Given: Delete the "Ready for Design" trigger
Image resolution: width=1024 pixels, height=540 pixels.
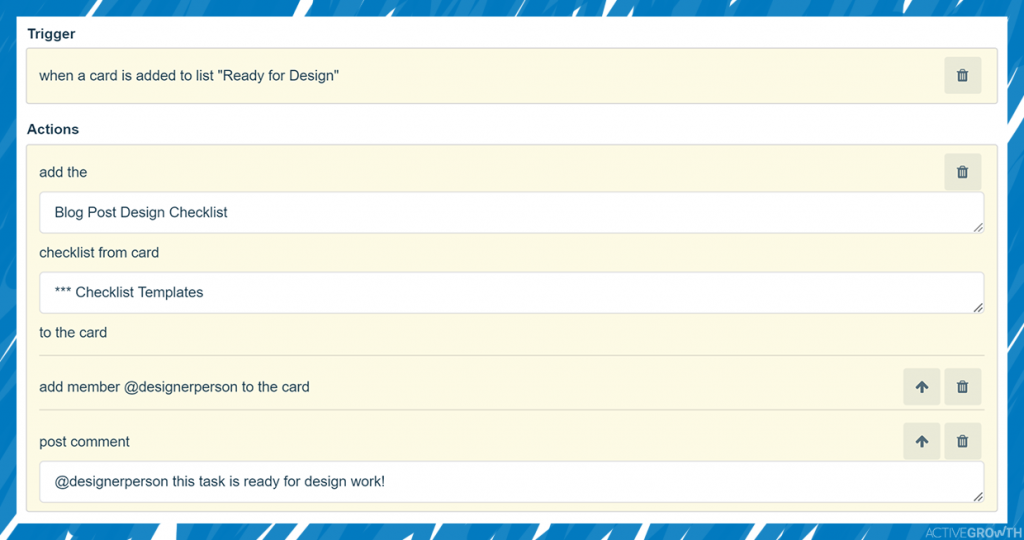Looking at the screenshot, I should [x=962, y=76].
